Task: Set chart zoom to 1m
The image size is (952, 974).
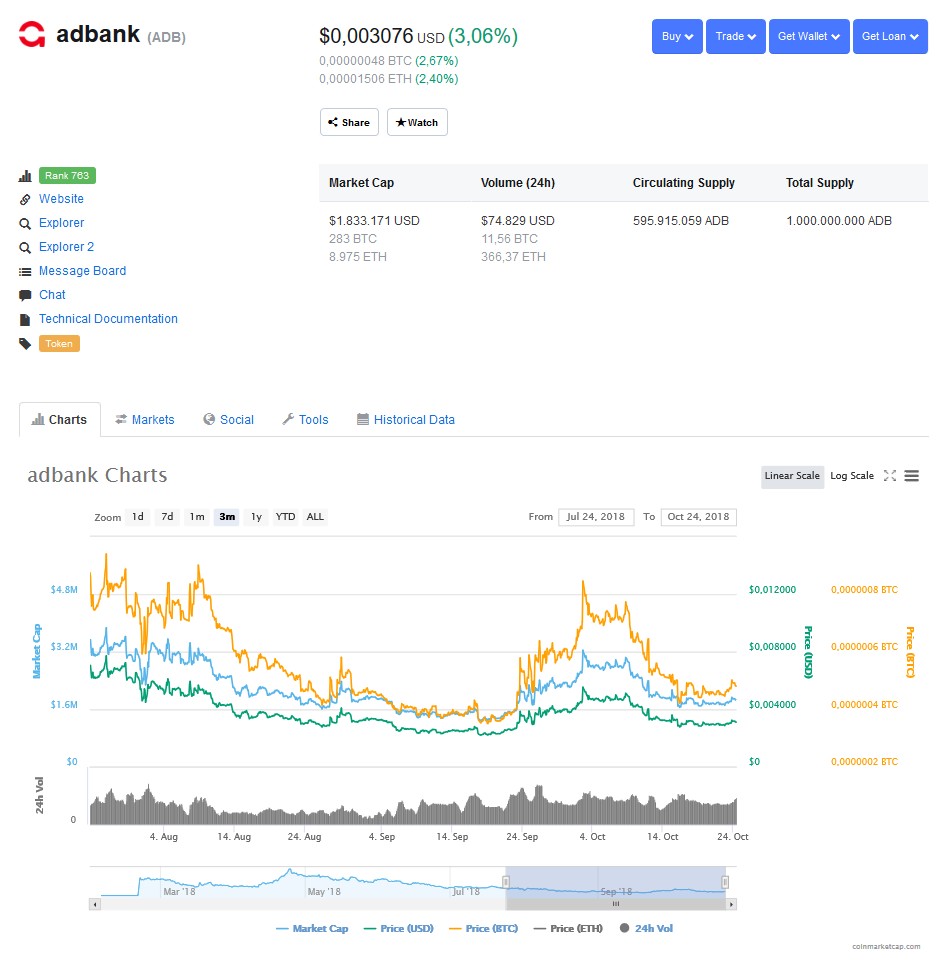Action: [x=197, y=517]
